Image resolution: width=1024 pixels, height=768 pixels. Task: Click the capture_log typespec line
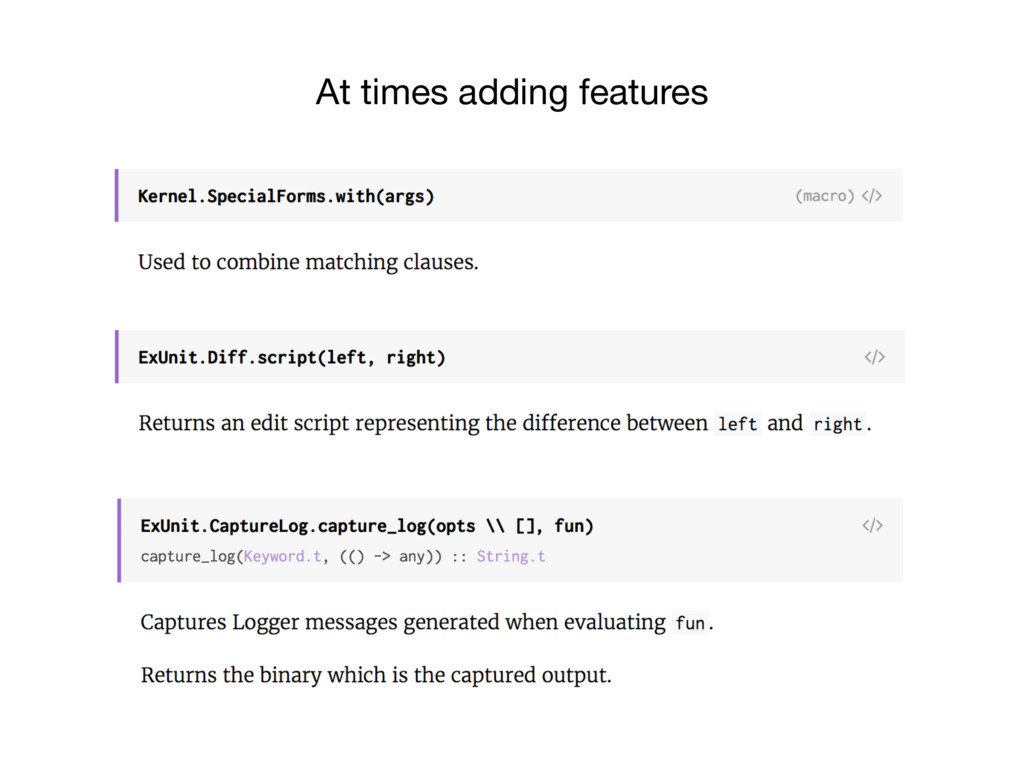343,556
